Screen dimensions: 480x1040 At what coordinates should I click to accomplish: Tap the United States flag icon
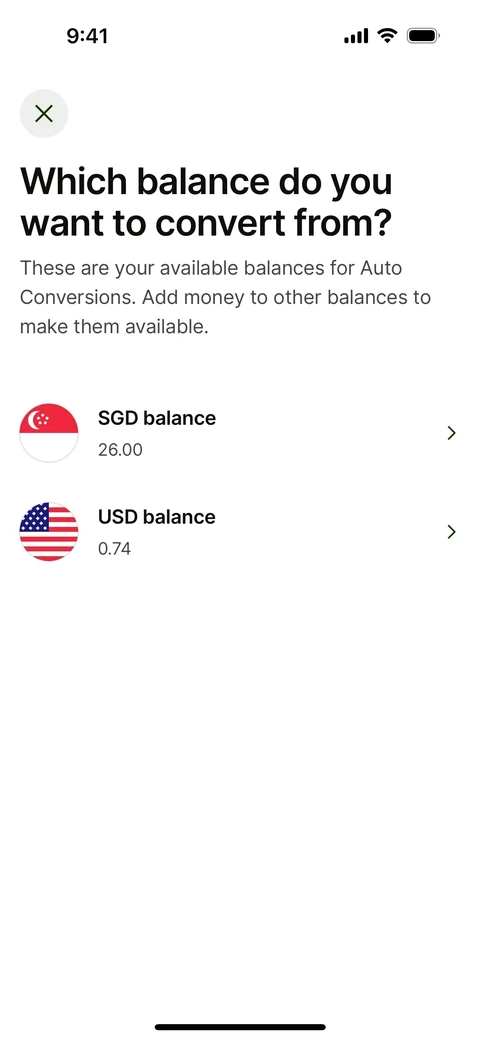49,532
